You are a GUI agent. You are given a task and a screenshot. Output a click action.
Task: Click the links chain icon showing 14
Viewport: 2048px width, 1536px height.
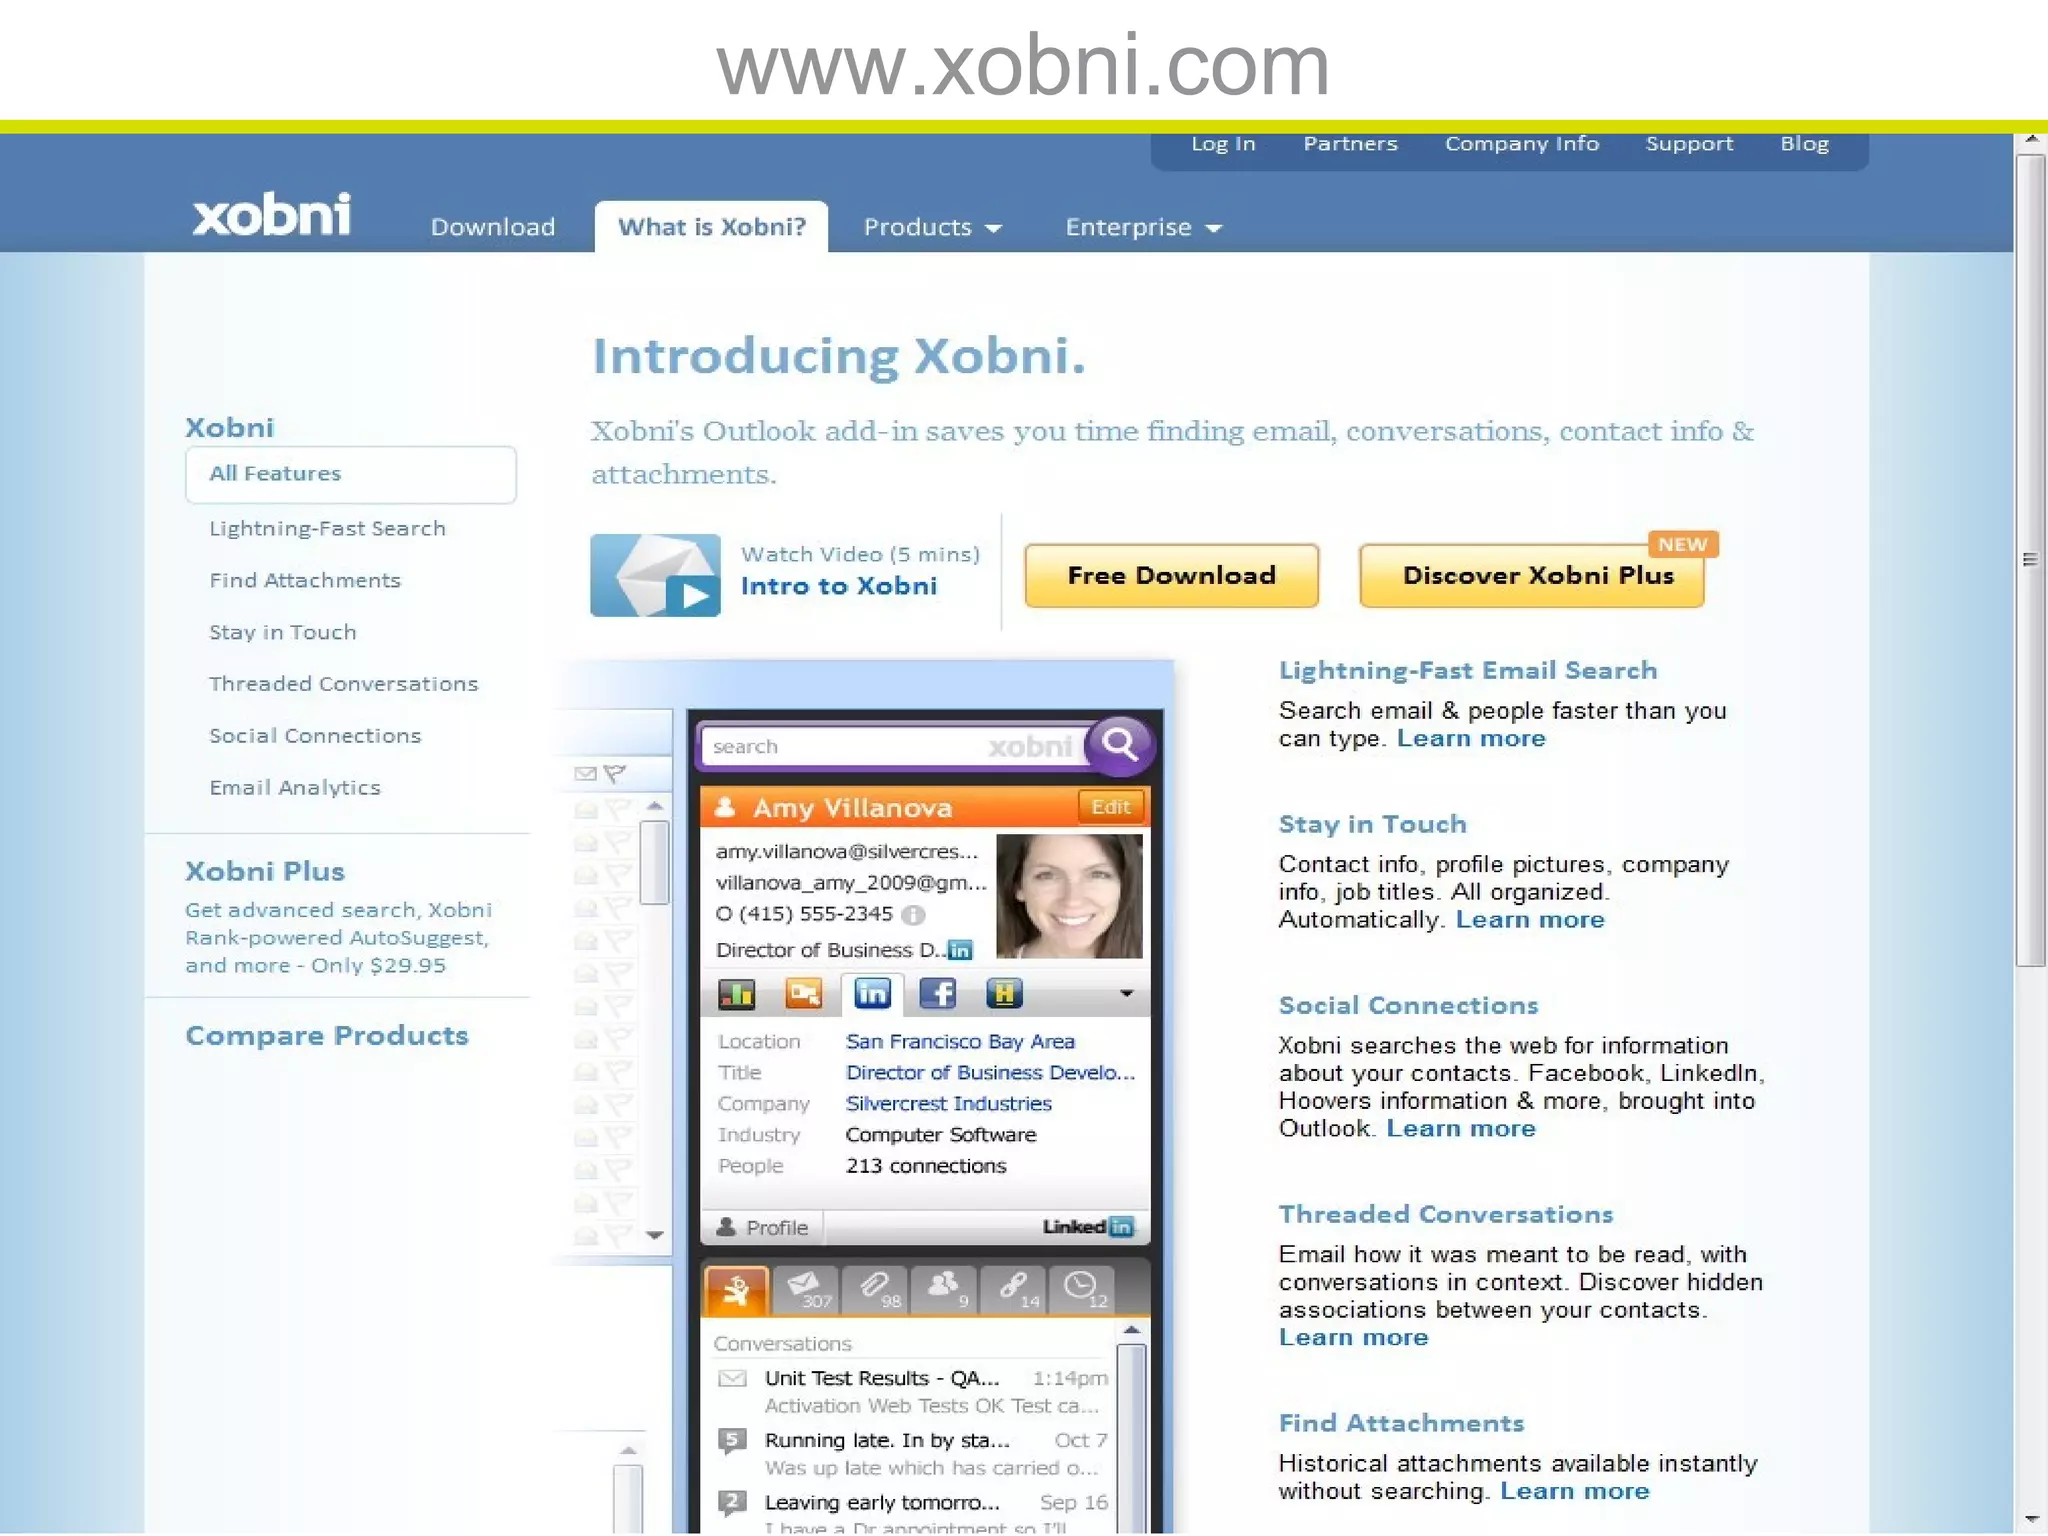click(1013, 1288)
